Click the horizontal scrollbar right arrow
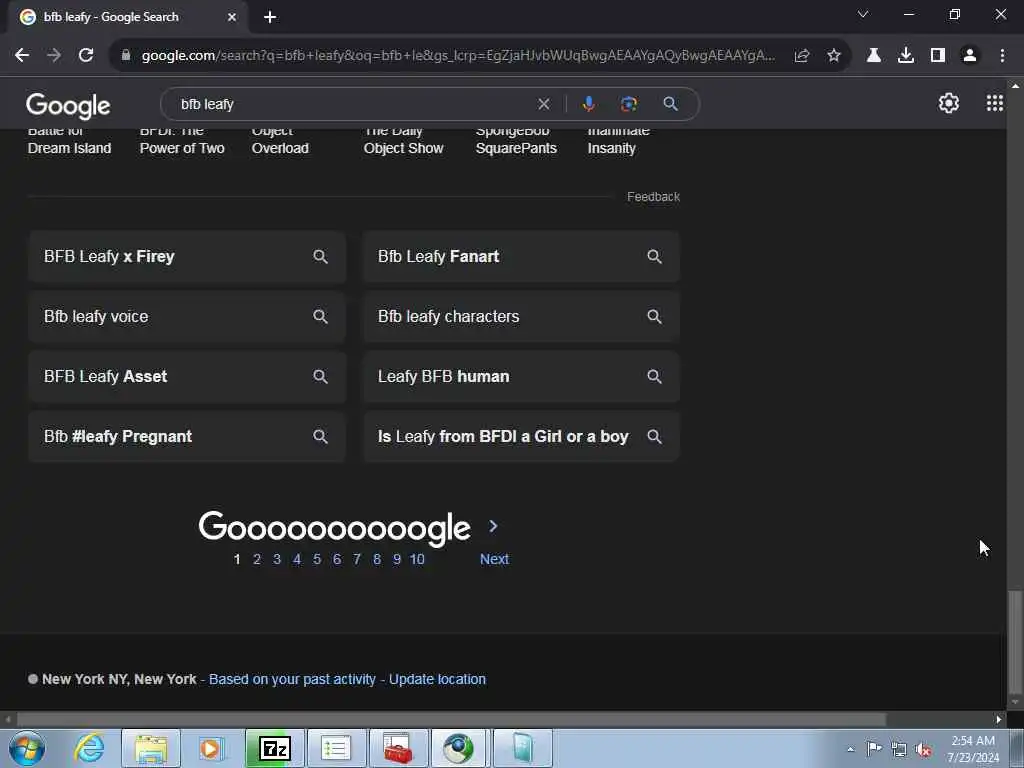This screenshot has width=1024, height=768. coord(999,719)
